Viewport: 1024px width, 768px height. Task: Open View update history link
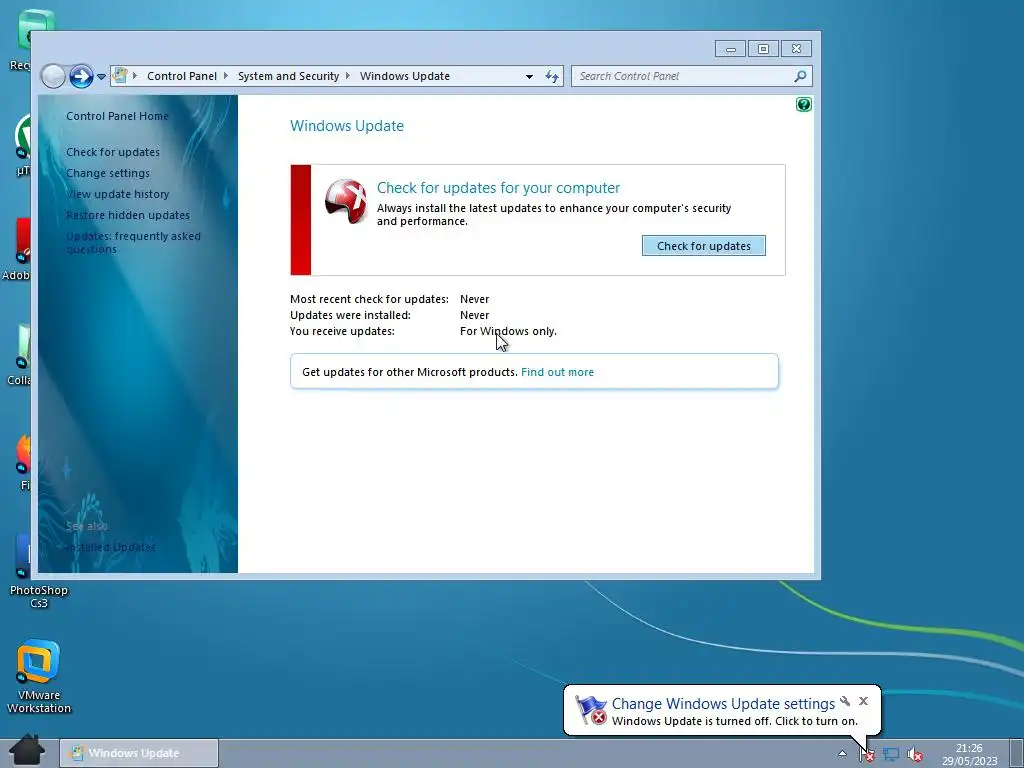tap(118, 194)
